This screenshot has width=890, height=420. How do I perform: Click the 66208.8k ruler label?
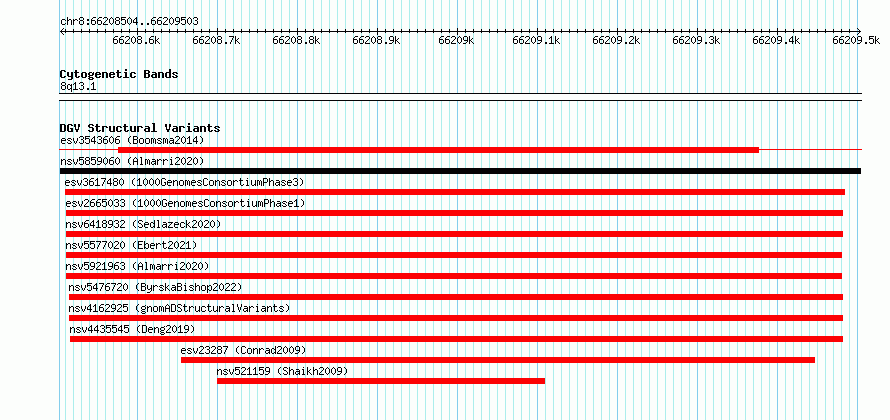[297, 40]
